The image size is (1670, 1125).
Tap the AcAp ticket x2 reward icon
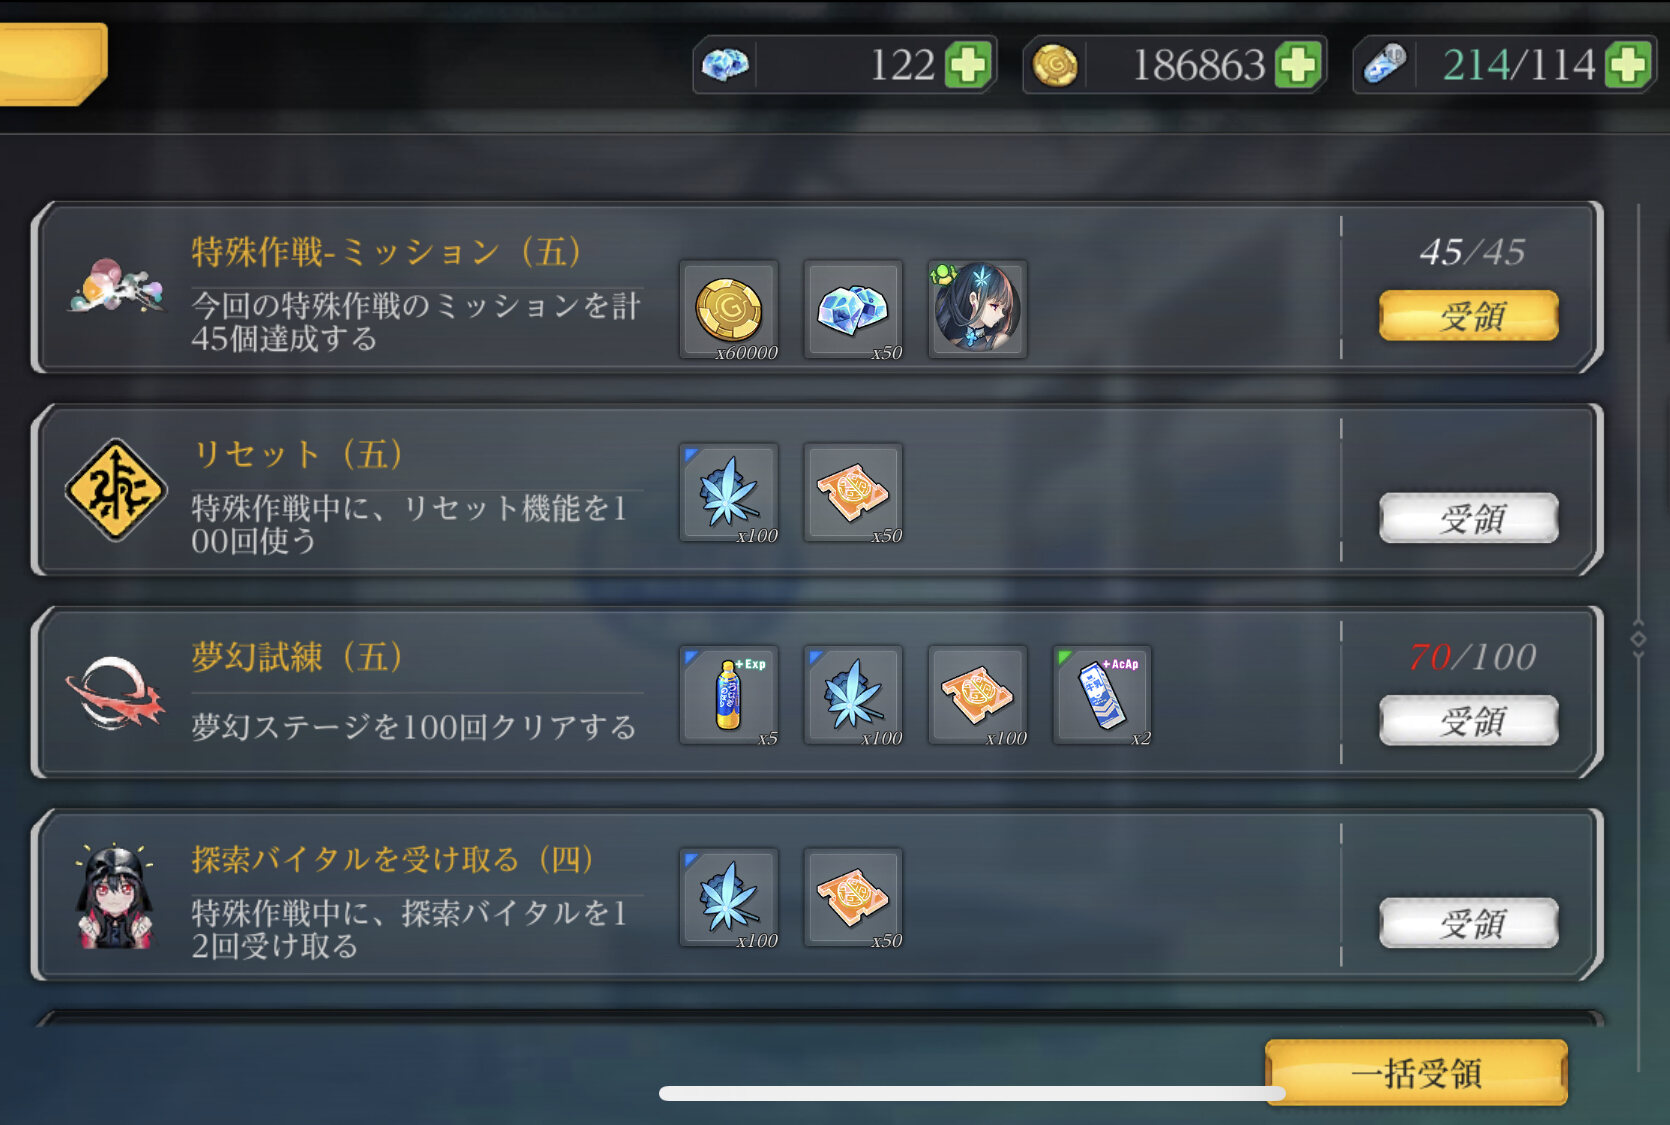point(1102,695)
